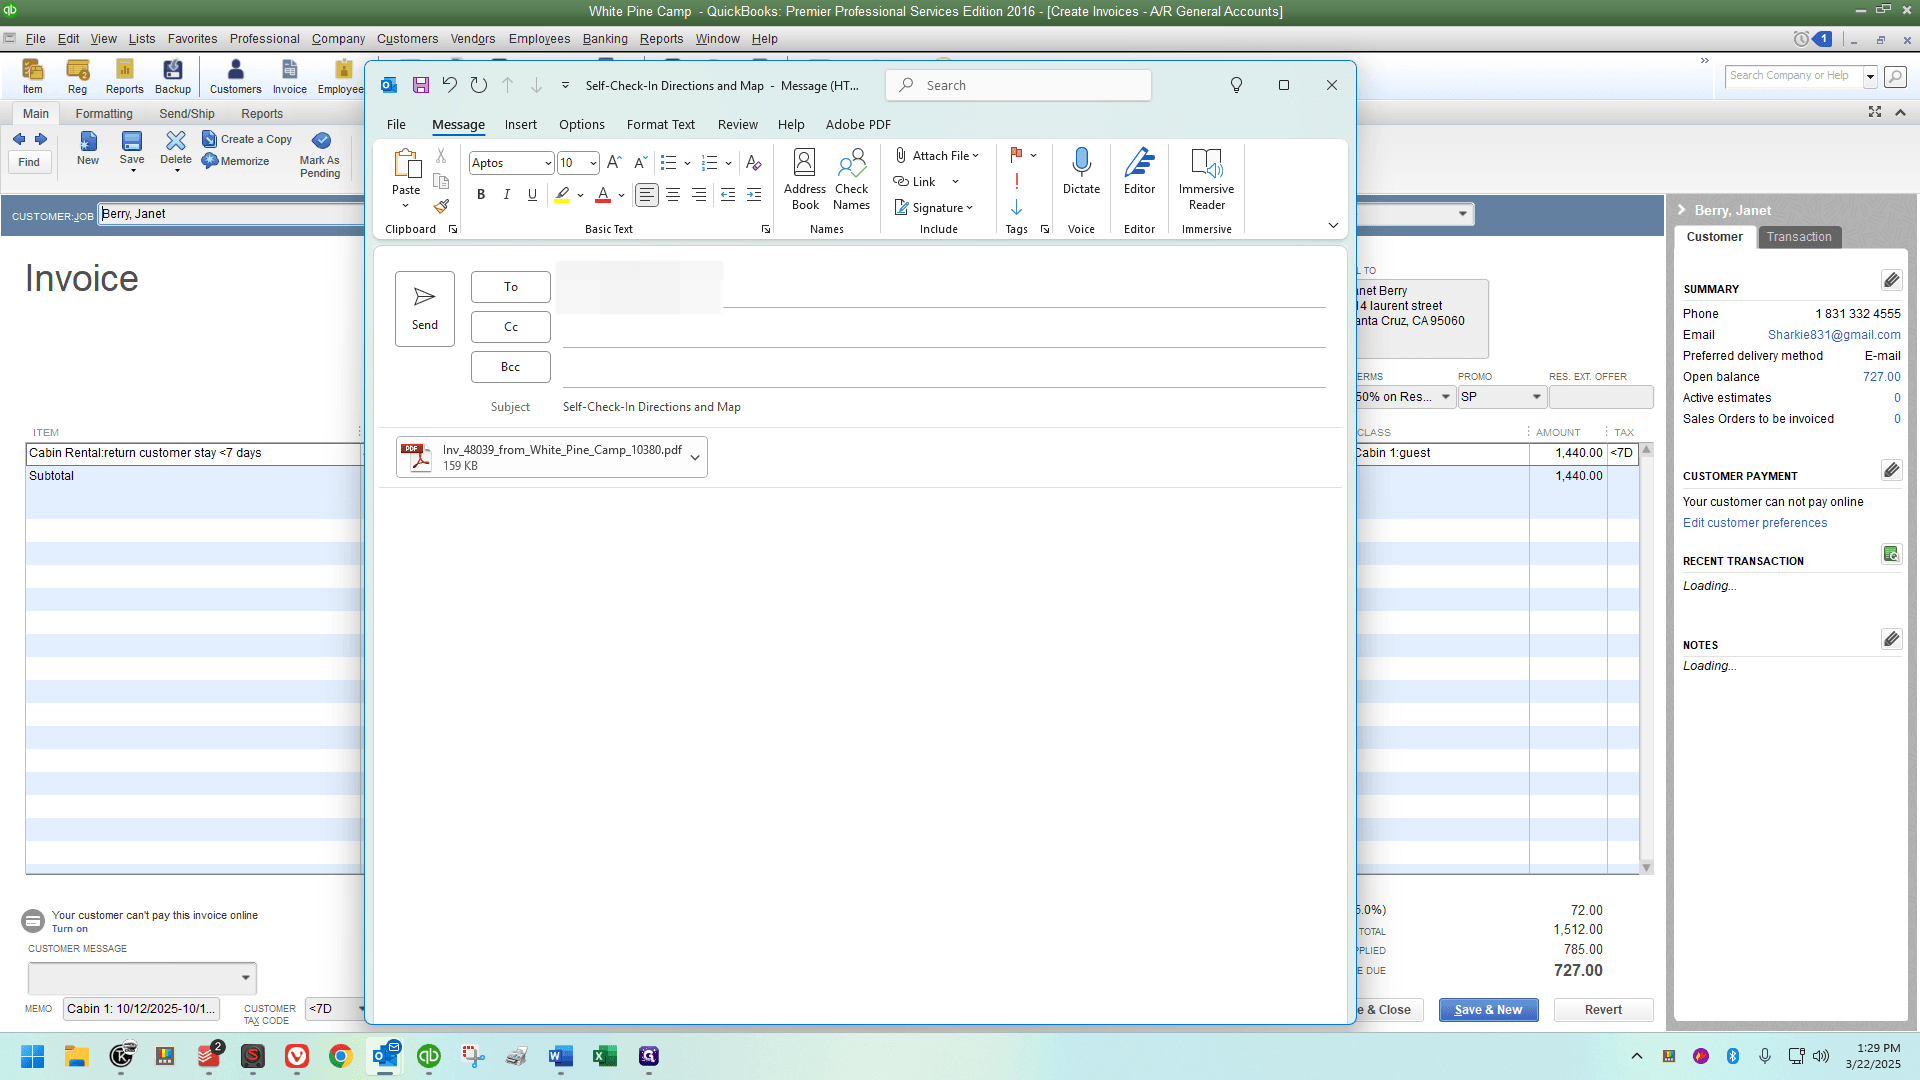1920x1080 pixels.
Task: Open the Signature dropdown
Action: [x=934, y=207]
